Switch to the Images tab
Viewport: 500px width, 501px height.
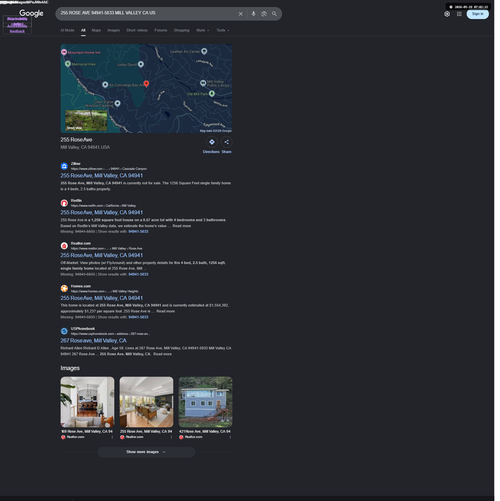pyautogui.click(x=113, y=30)
